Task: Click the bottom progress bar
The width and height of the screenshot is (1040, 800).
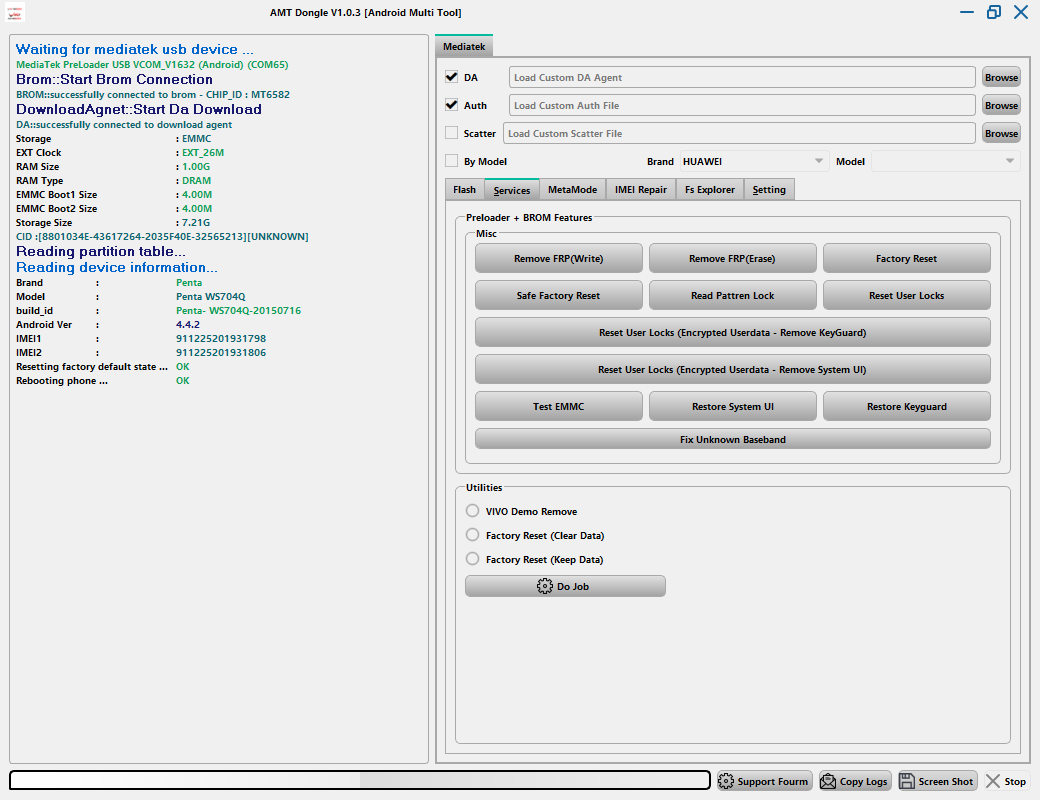Action: 360,781
